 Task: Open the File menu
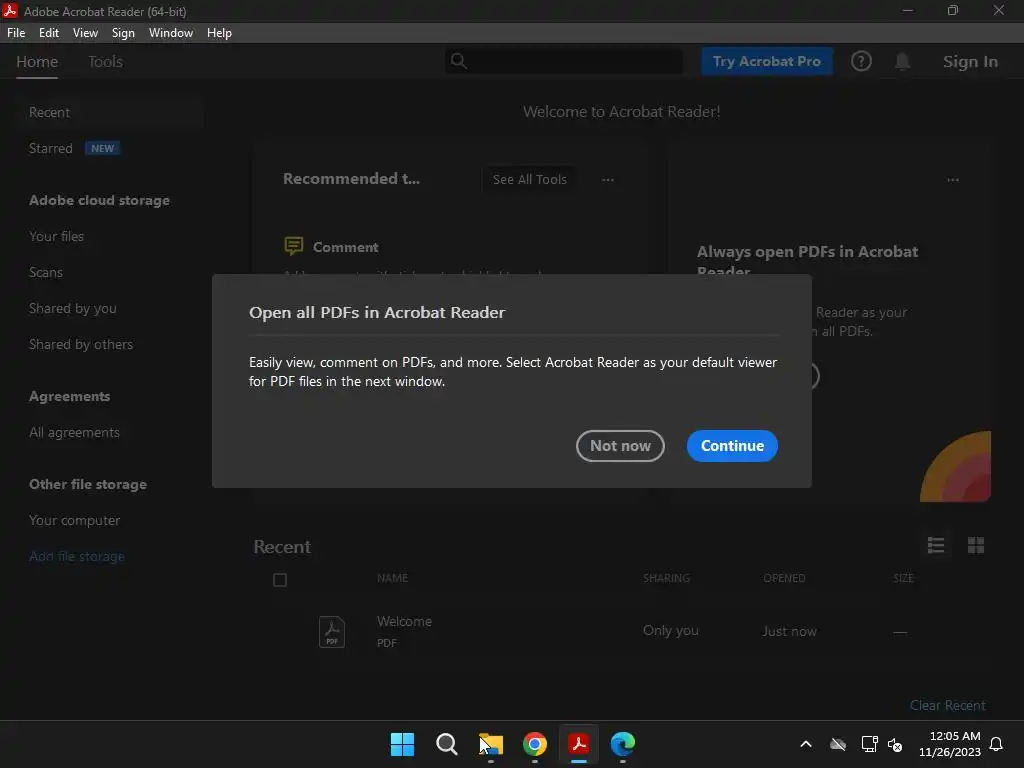pos(16,33)
